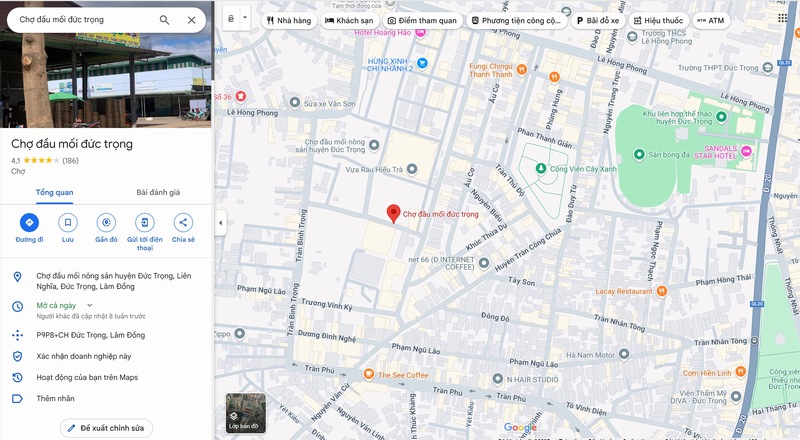Screen dimensions: 800x440
Task: Click the Lưu save bookmark icon
Action: pos(68,223)
